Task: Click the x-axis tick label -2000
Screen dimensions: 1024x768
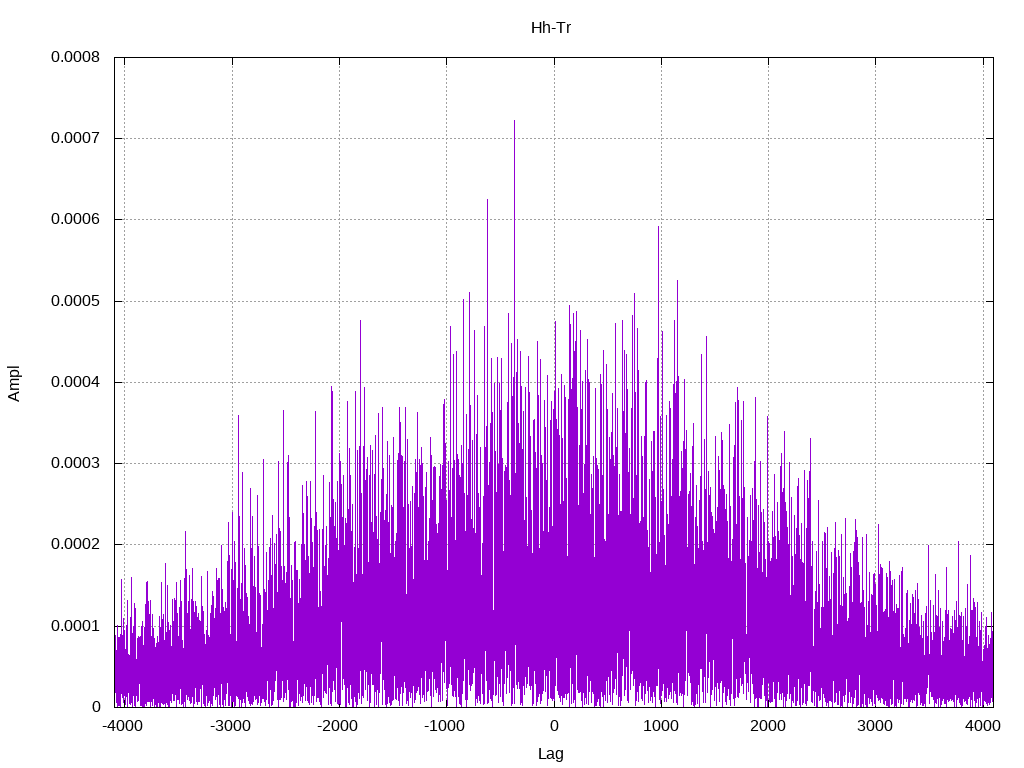Action: click(338, 726)
